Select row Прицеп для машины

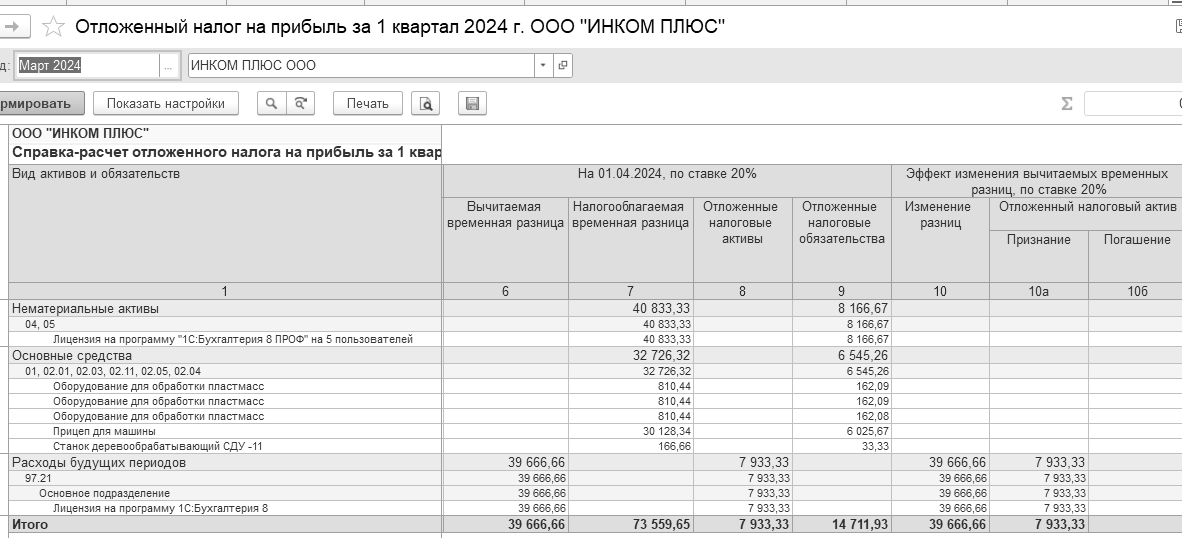(x=225, y=431)
